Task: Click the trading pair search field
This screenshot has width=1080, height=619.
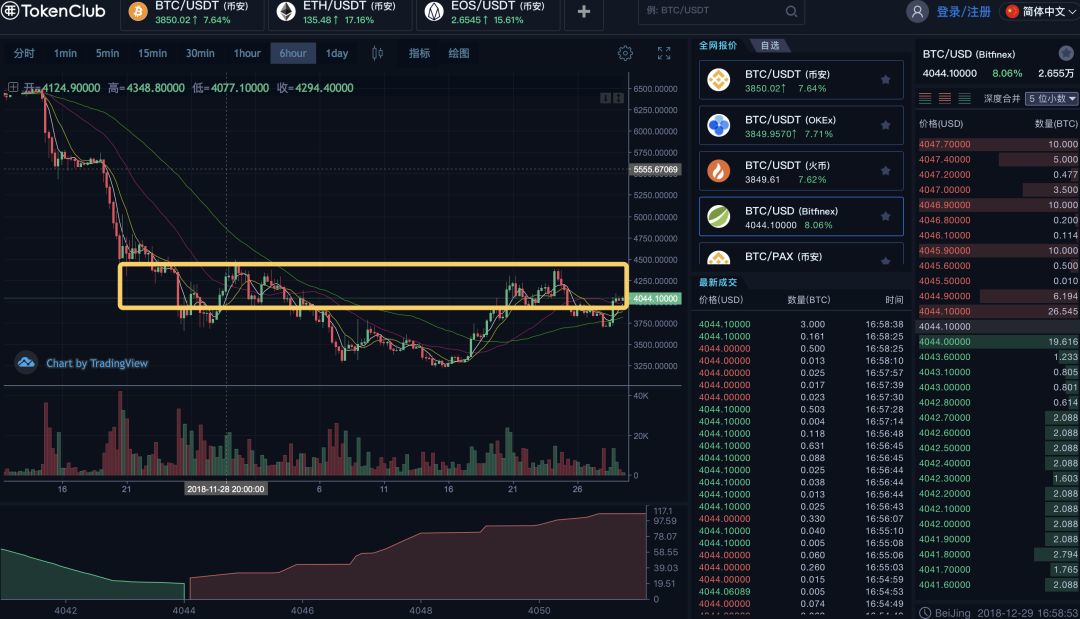Action: (x=722, y=11)
